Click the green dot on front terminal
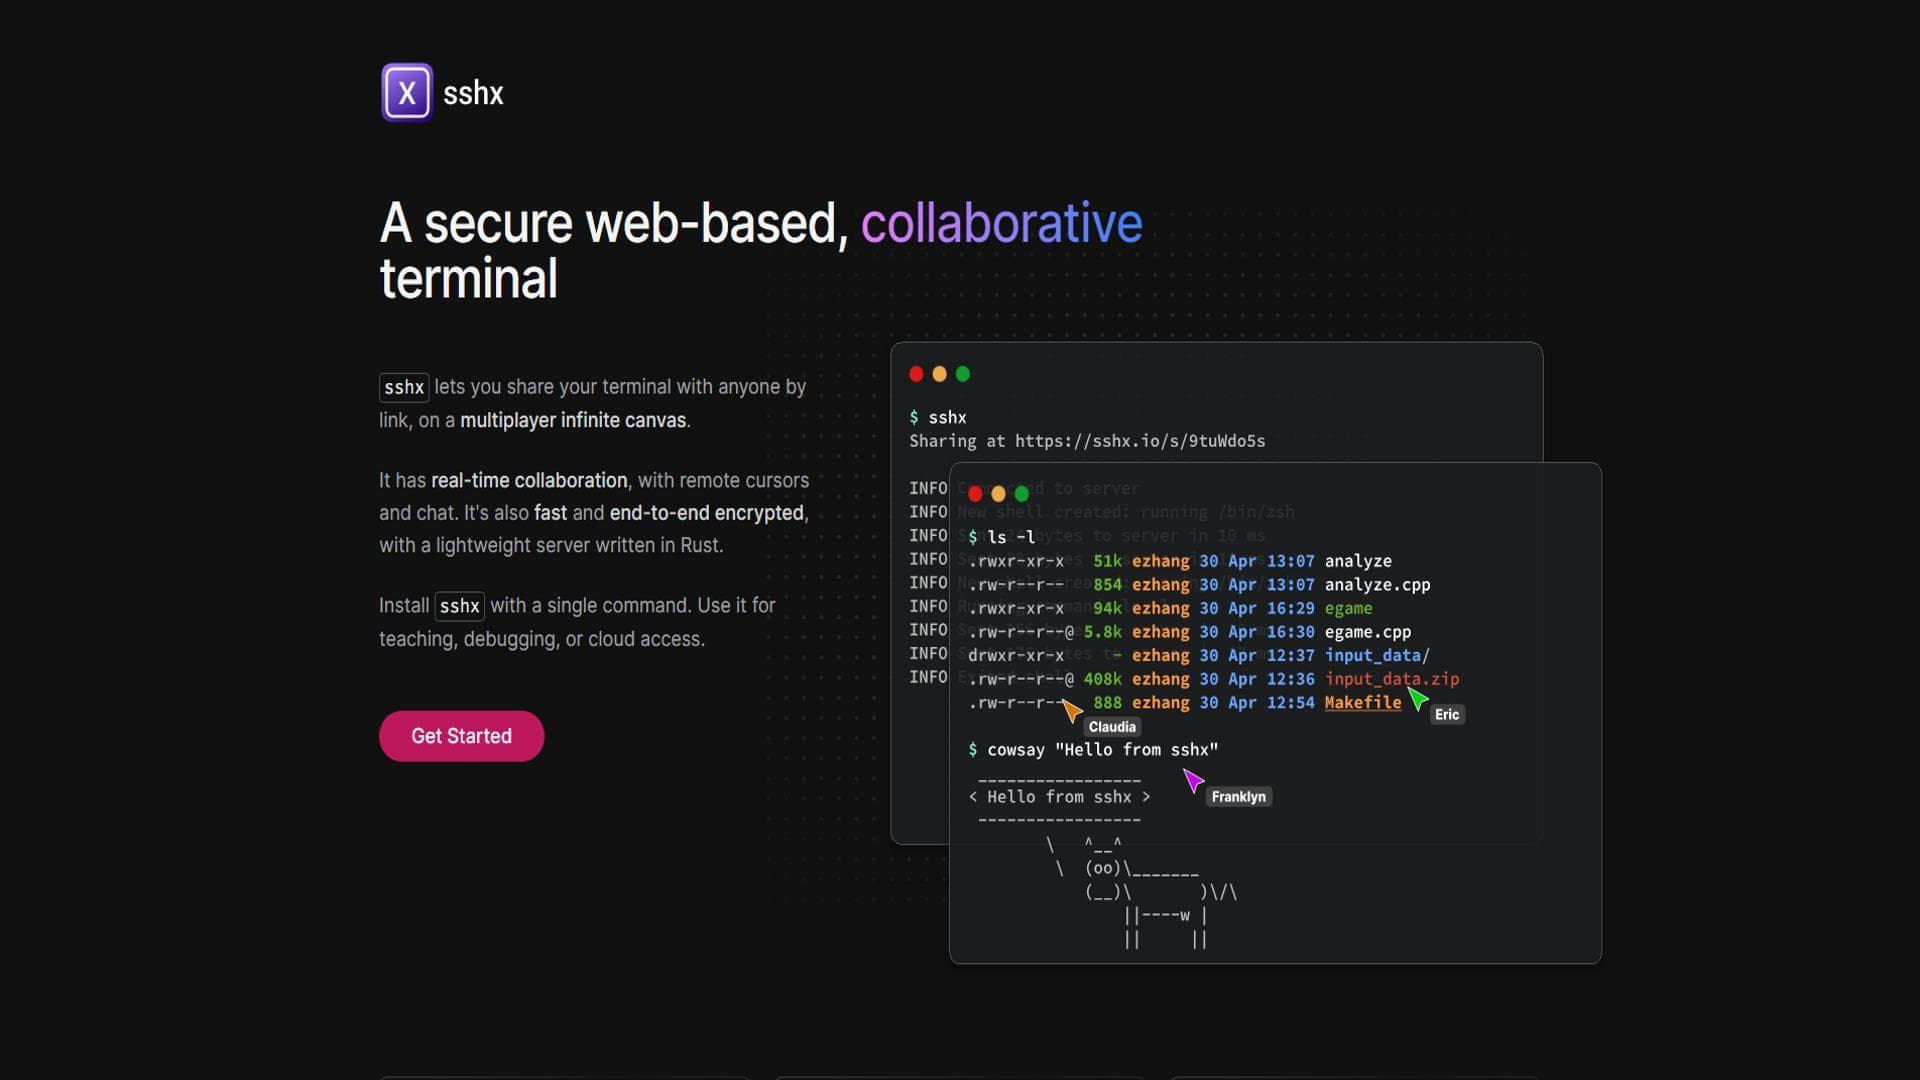Screen dimensions: 1920x1080 pos(1021,494)
